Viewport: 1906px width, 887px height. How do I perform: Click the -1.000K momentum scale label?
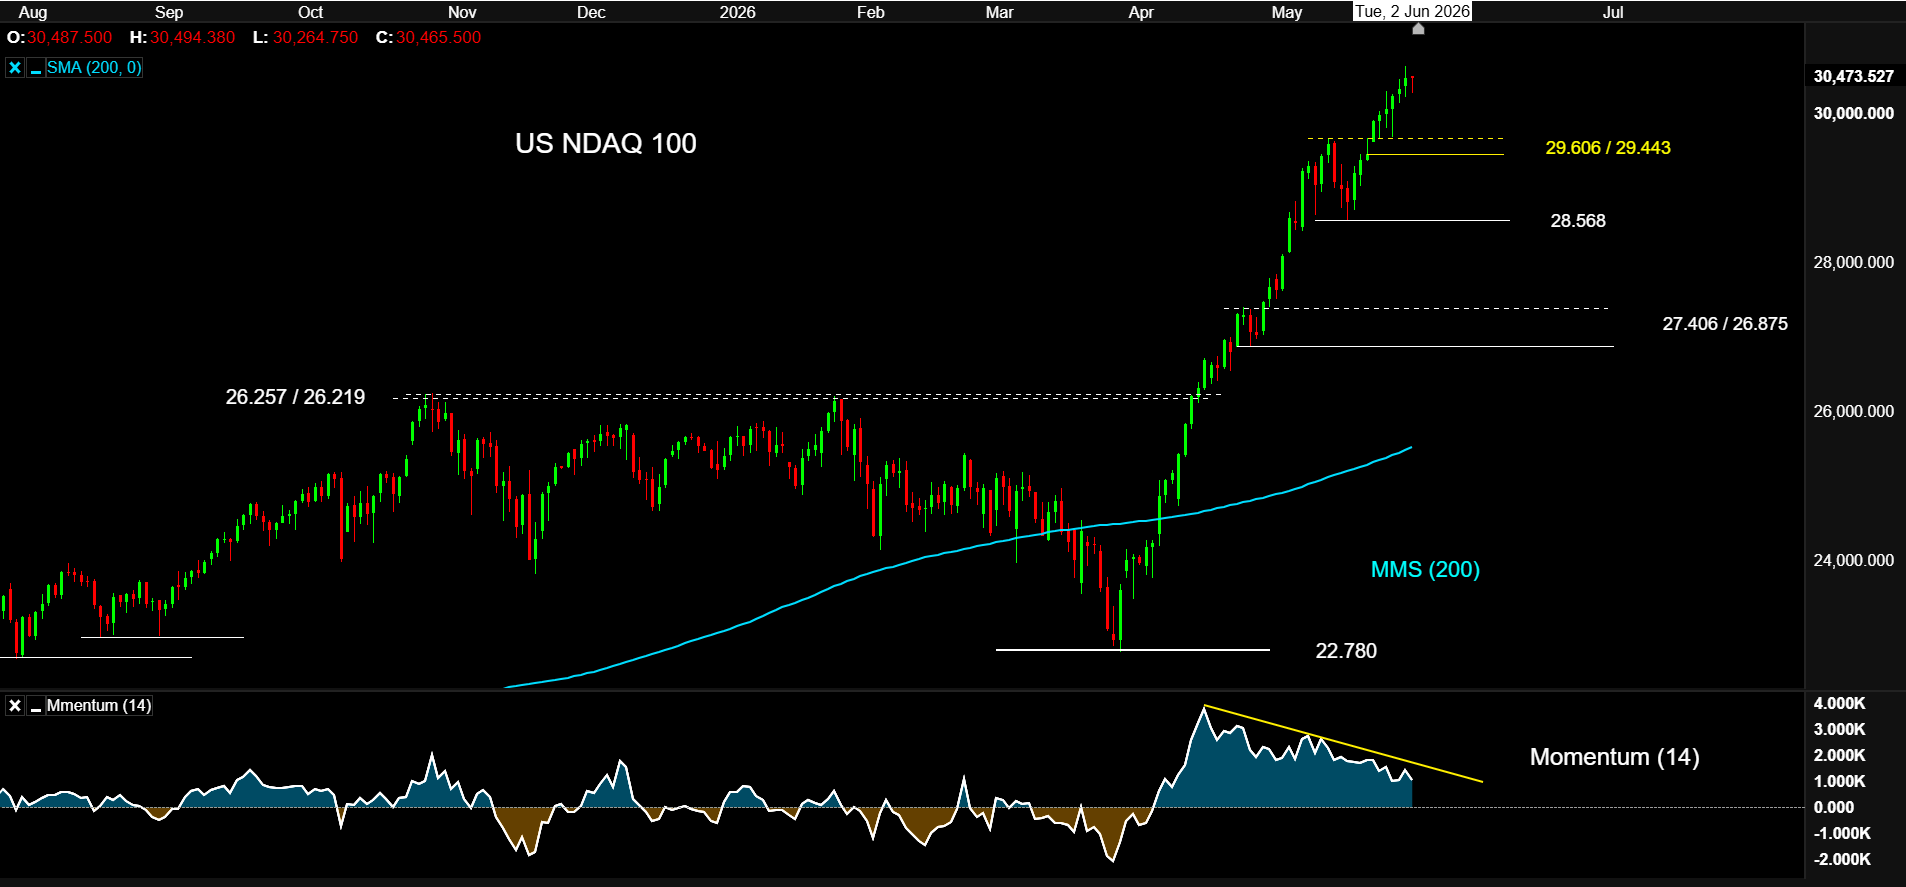pos(1842,833)
